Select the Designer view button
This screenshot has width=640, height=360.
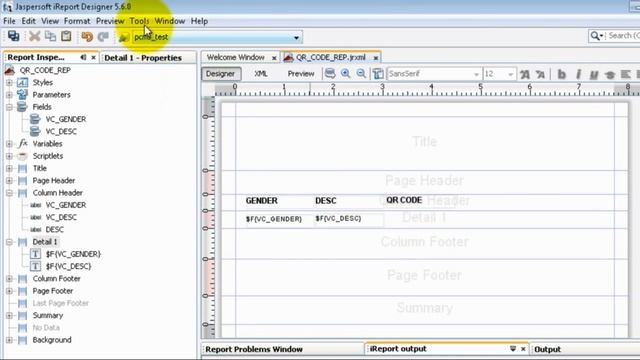point(220,74)
